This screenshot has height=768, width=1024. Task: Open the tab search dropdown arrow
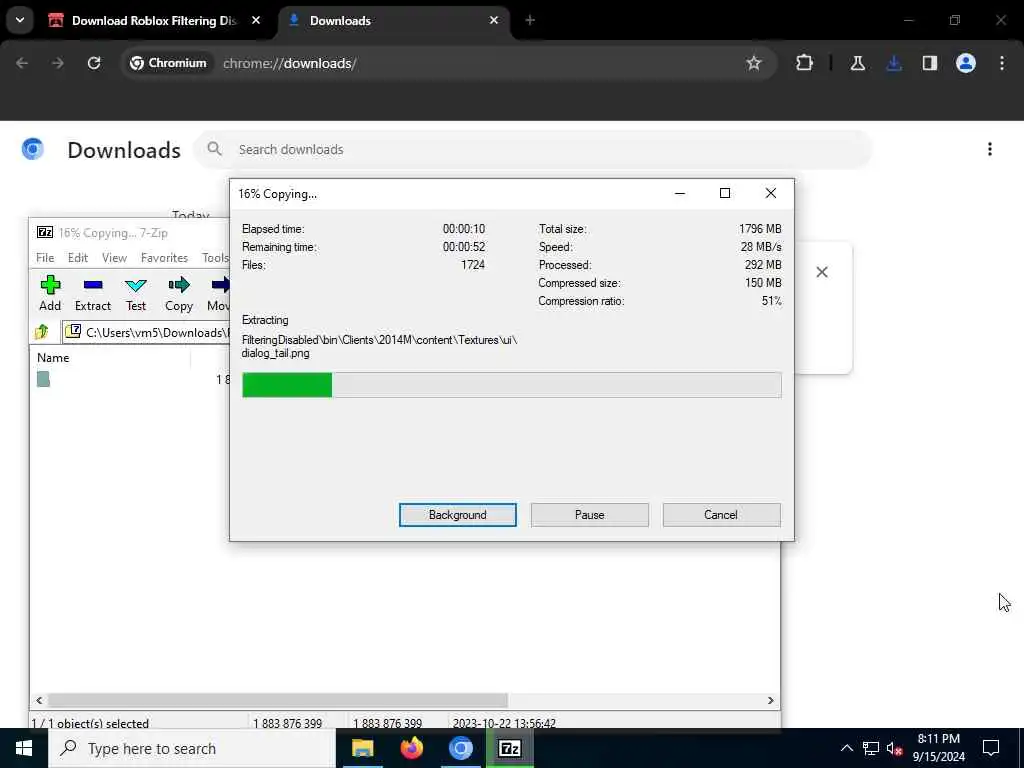click(20, 20)
